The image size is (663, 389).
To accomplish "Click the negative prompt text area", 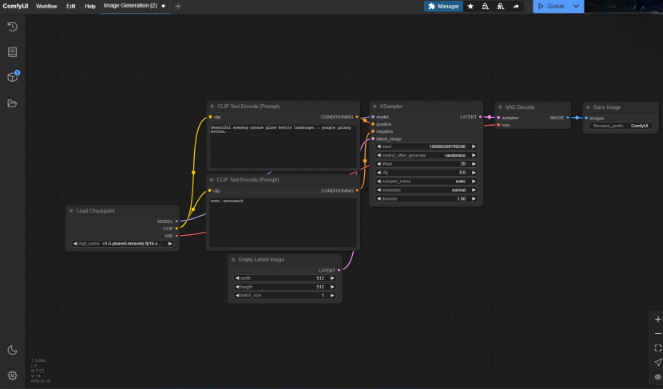I will 283,222.
